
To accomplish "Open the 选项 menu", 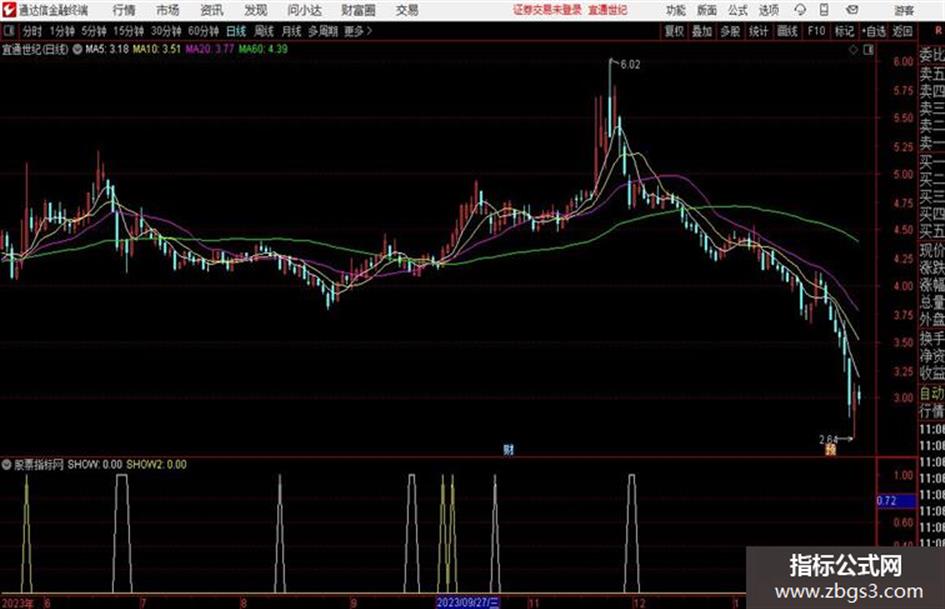I will (768, 10).
